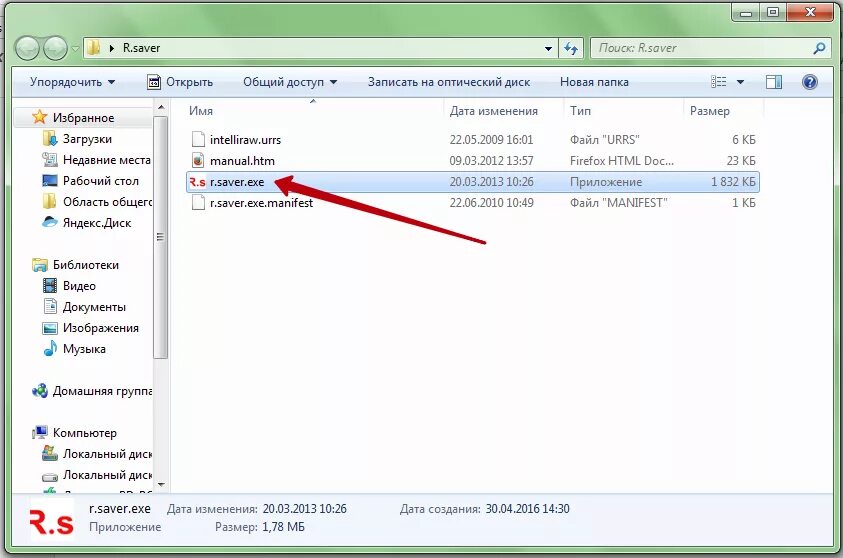This screenshot has width=843, height=558.
Task: Open Рабочий стол in favorites
Action: click(101, 181)
